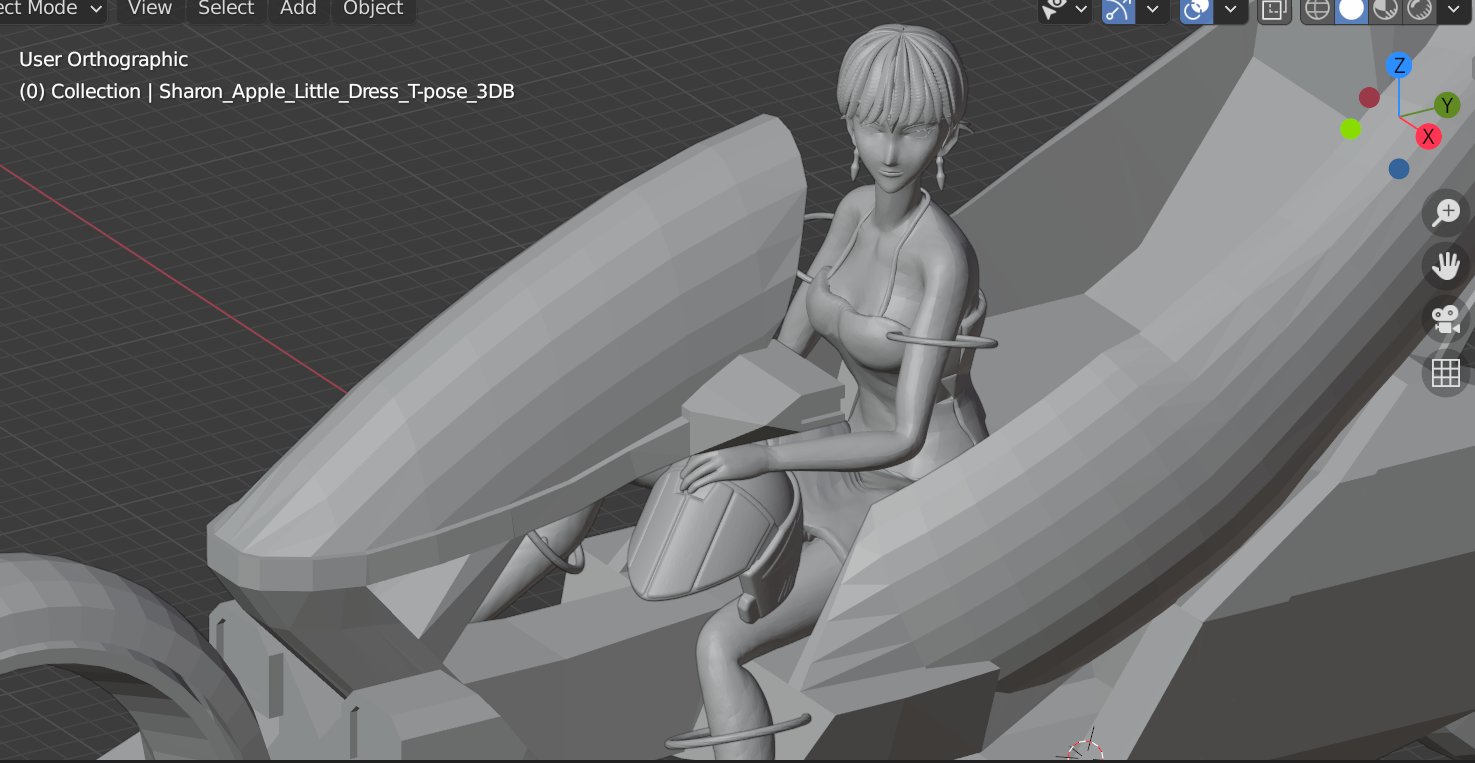Open the View menu
Screen dimensions: 1475x763
pyautogui.click(x=150, y=8)
